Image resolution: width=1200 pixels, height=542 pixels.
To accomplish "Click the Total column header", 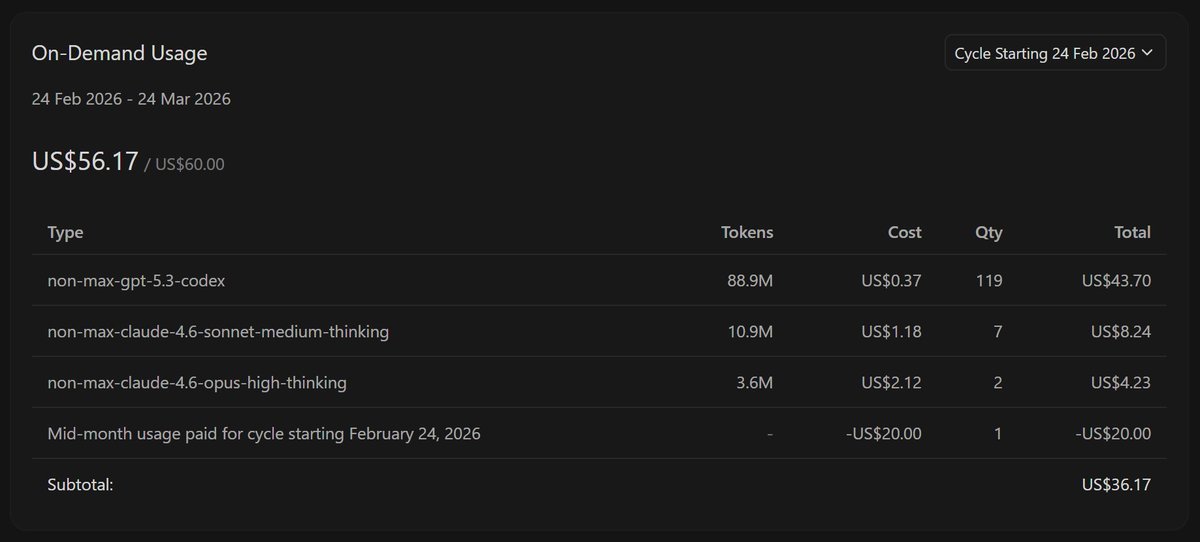I will [x=1132, y=232].
